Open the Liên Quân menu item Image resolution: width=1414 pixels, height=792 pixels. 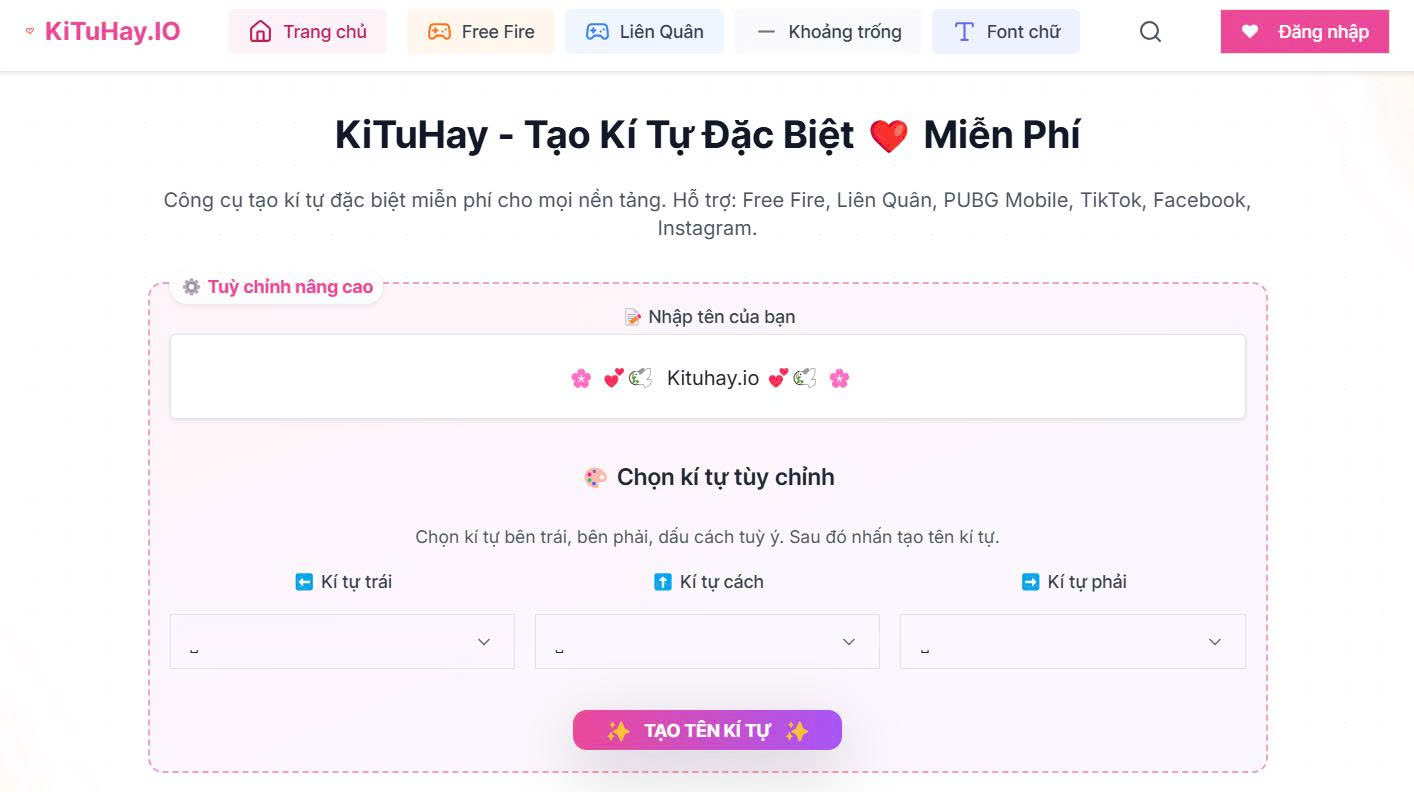(644, 32)
